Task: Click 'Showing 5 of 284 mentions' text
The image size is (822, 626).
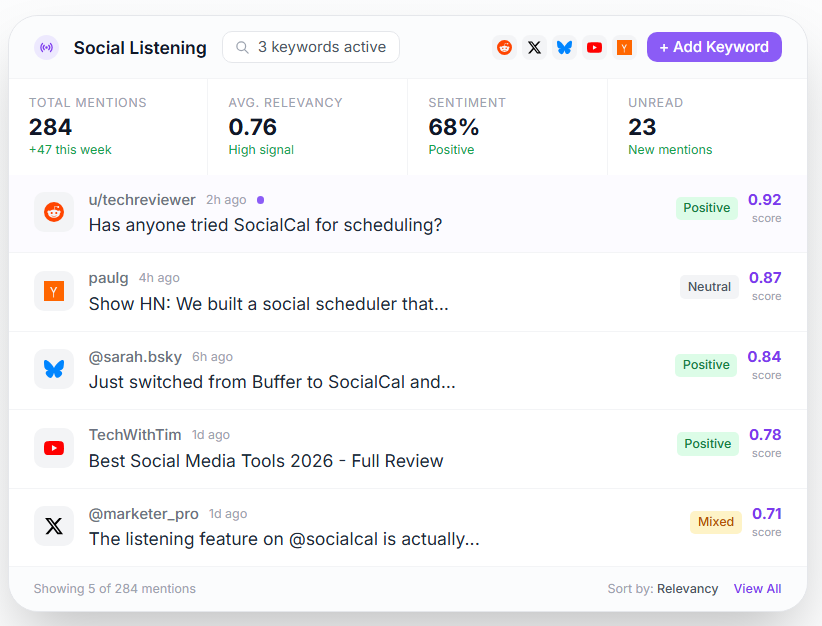Action: (x=115, y=589)
